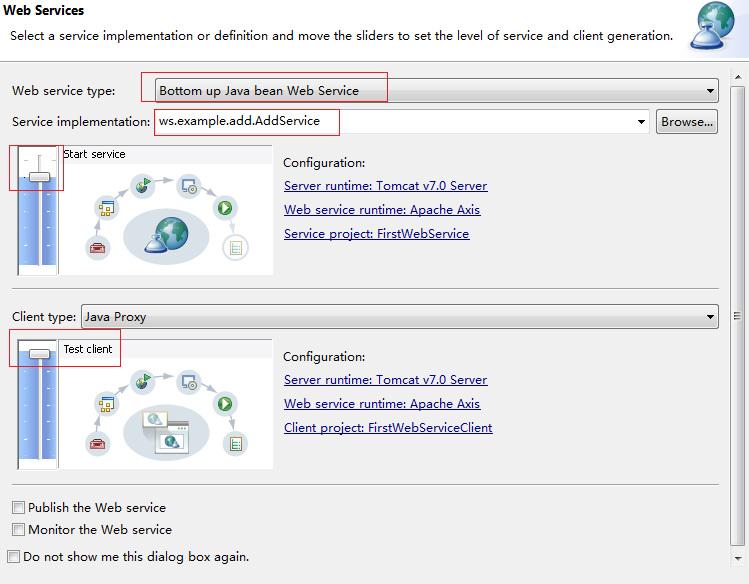Click the scroll down arrow of the scrollbar
Viewport: 749px width, 584px height.
coord(738,558)
